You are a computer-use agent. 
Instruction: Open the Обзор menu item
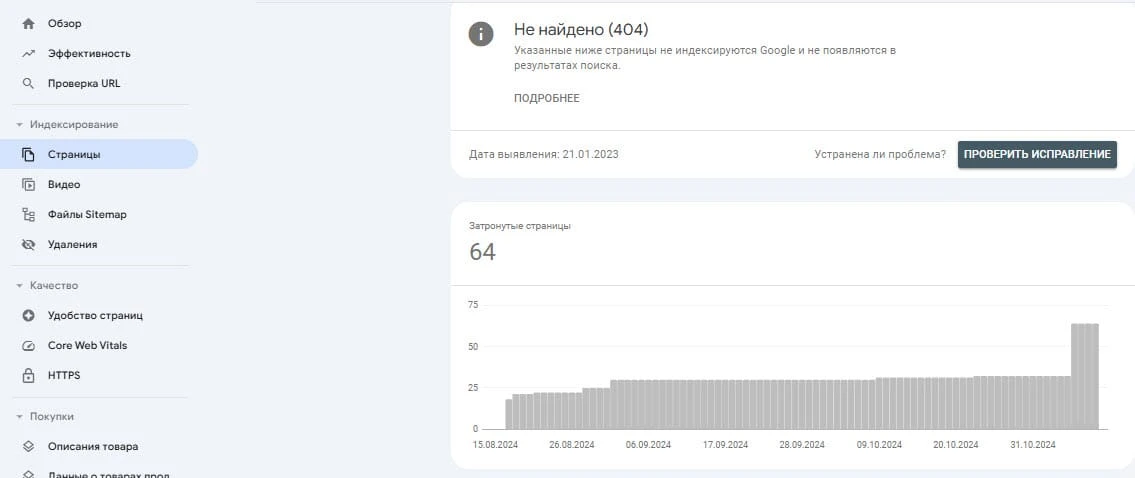[x=98, y=24]
